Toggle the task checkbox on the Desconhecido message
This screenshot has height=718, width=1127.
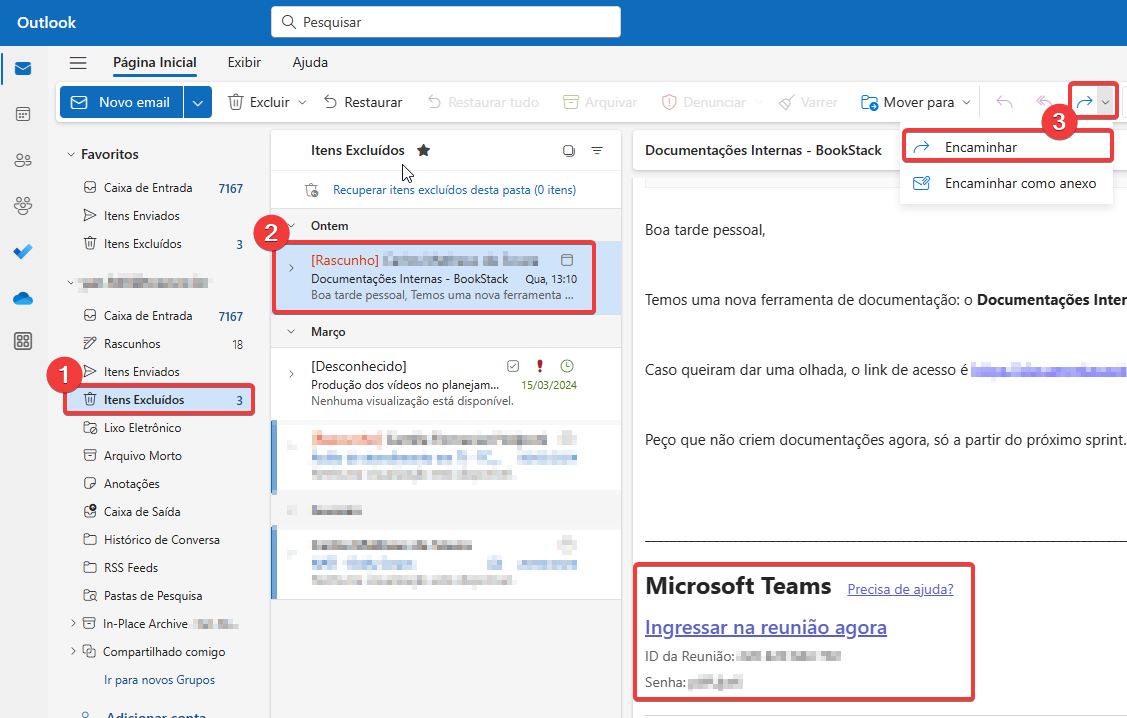[512, 366]
